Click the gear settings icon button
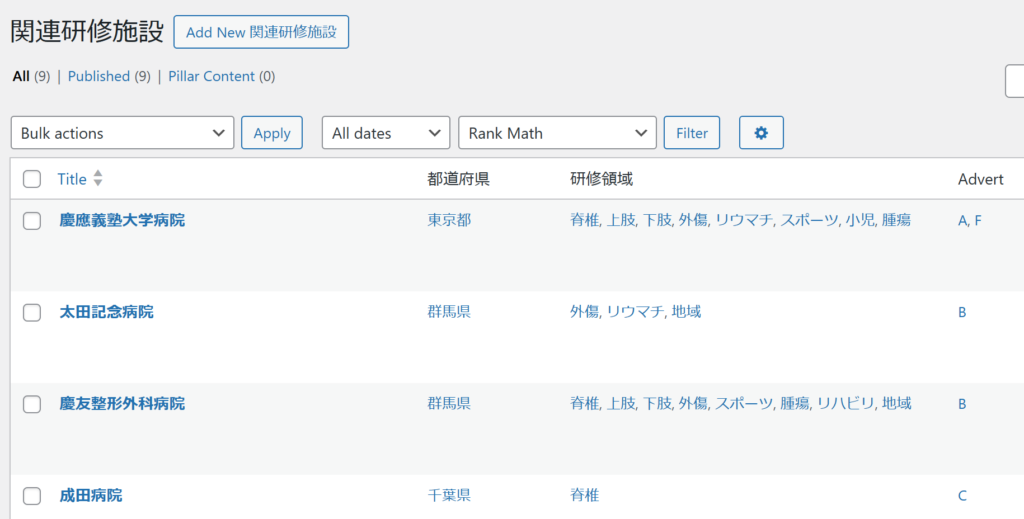1024x519 pixels. pos(761,133)
